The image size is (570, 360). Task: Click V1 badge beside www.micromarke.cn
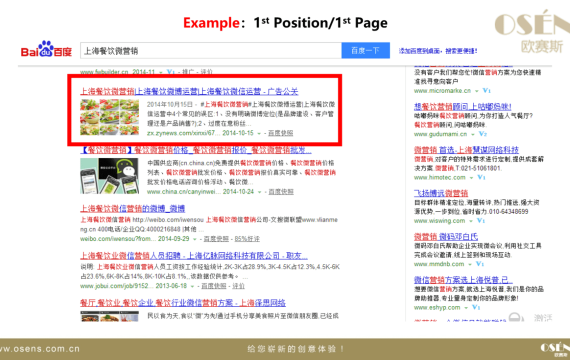point(486,91)
